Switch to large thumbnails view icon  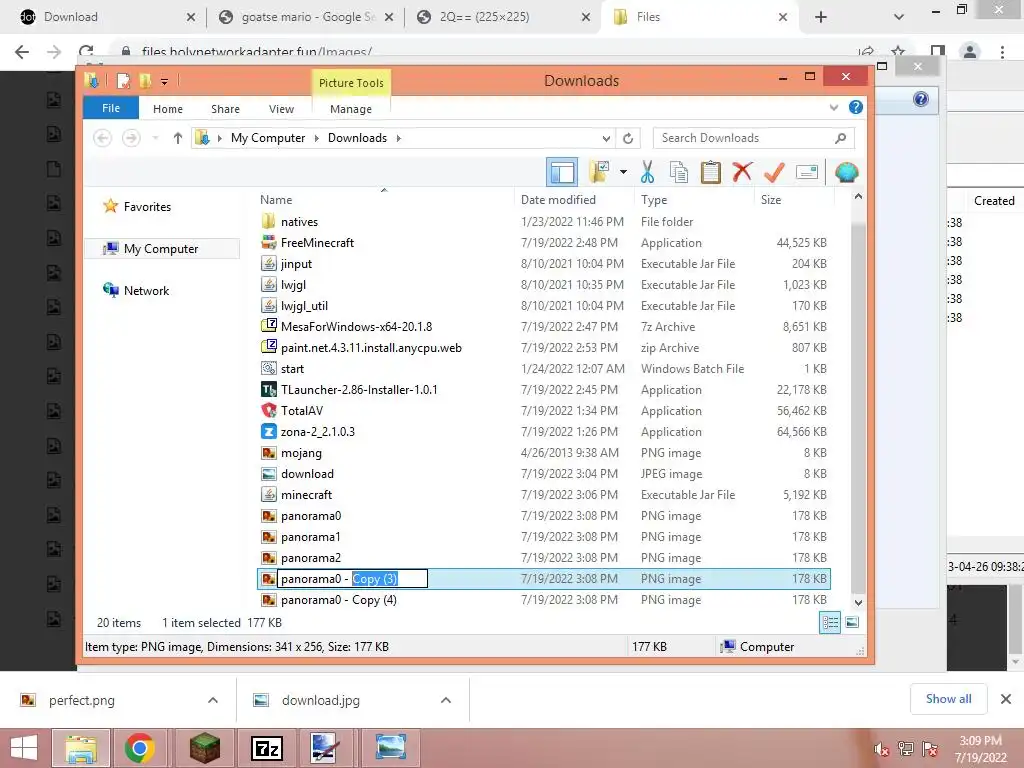pos(852,622)
